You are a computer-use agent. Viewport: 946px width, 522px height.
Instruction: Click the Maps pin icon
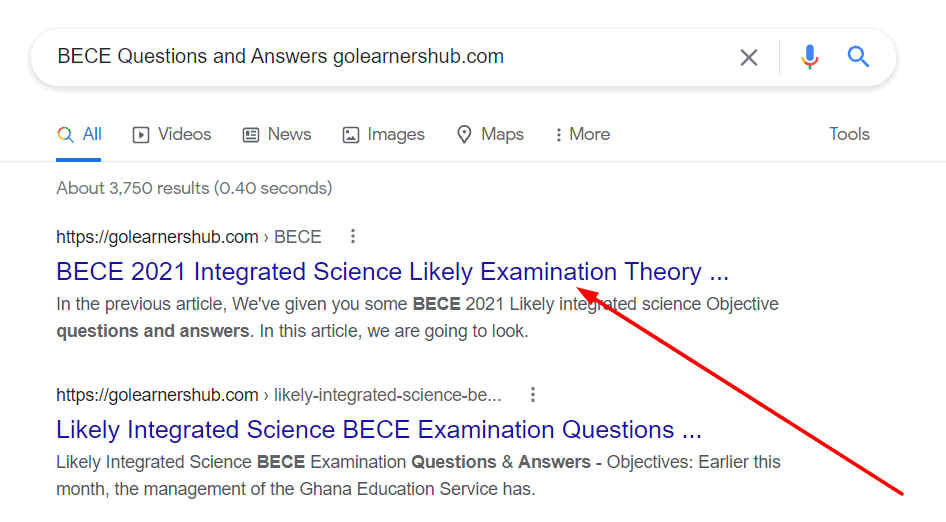(464, 135)
